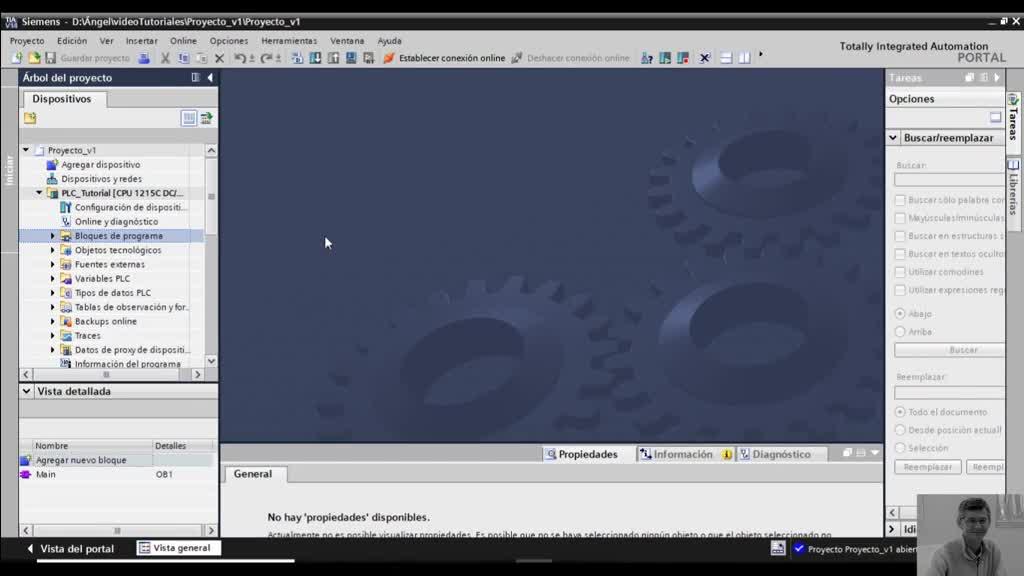Click the overview grid icon in project tree

(x=189, y=118)
